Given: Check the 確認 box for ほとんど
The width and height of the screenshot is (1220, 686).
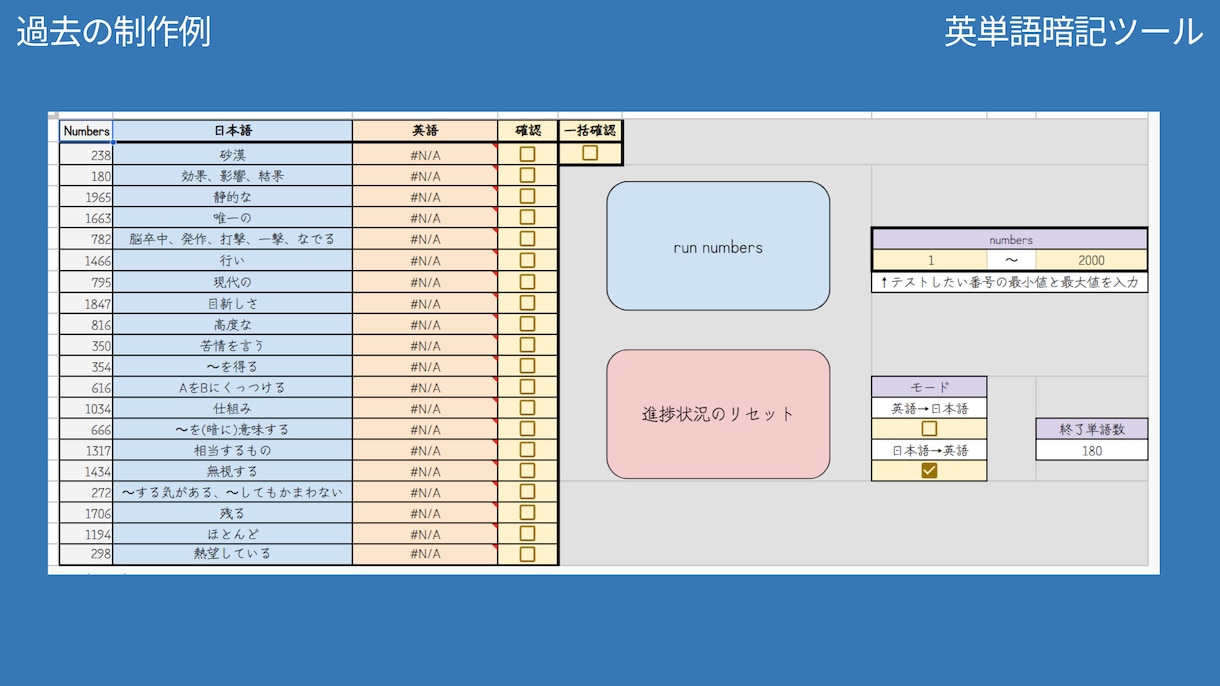Looking at the screenshot, I should click(x=527, y=533).
